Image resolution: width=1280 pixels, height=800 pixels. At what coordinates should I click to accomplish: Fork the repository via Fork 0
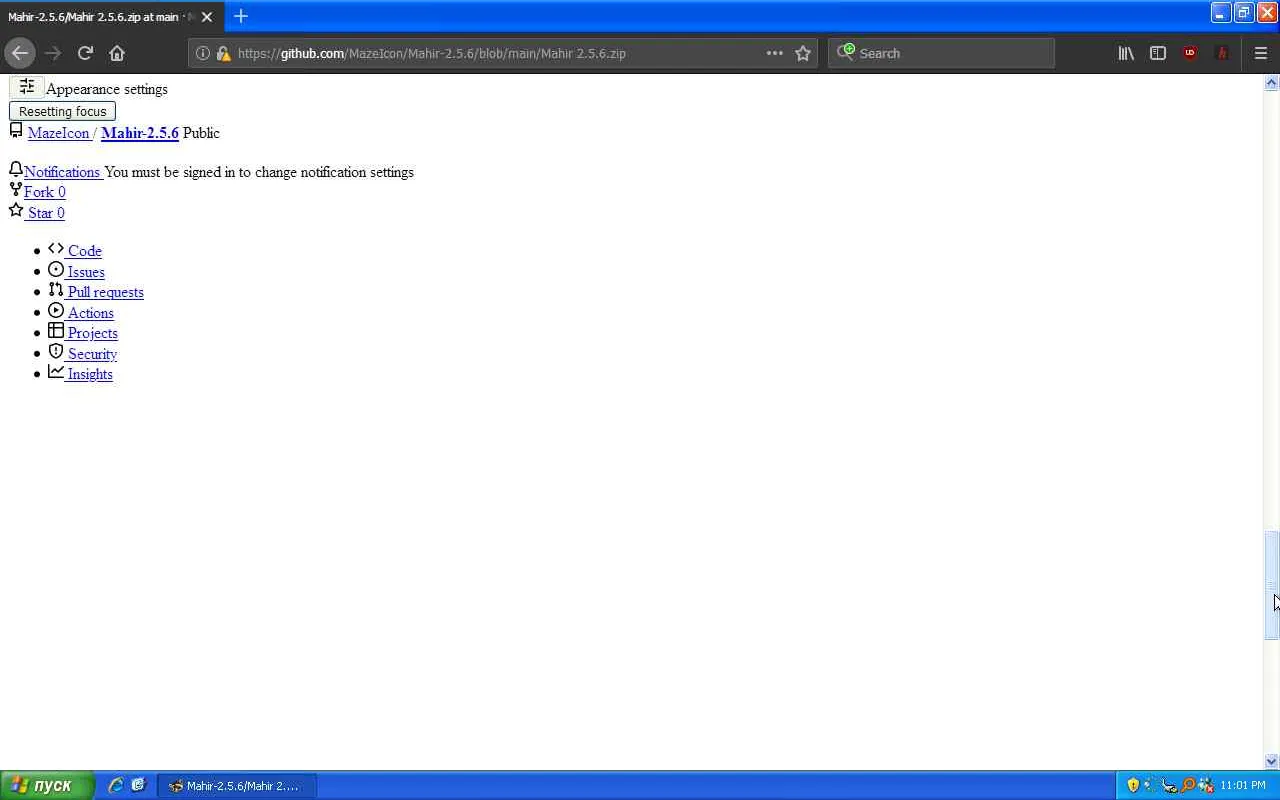[44, 192]
